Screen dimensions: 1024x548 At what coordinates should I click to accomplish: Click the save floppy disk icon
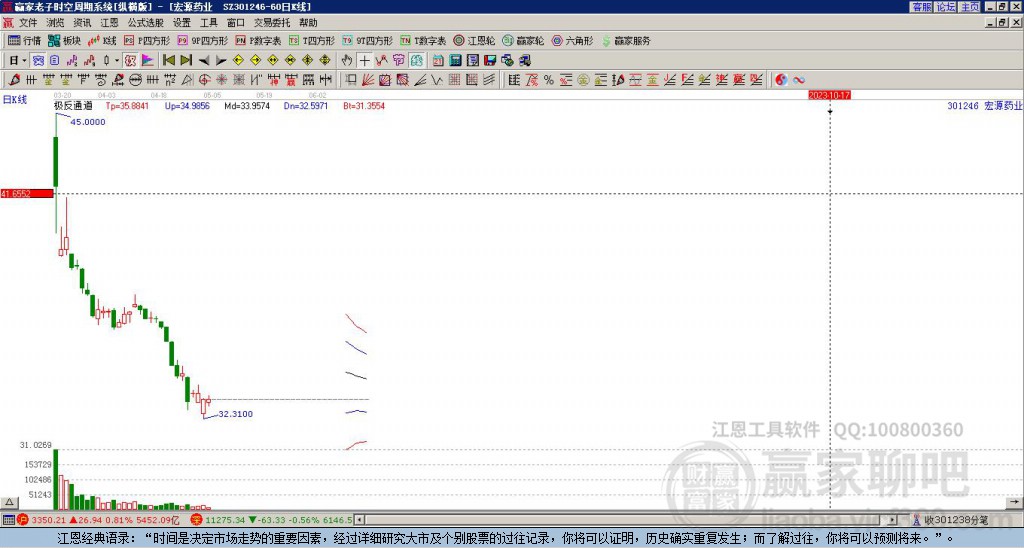(490, 60)
